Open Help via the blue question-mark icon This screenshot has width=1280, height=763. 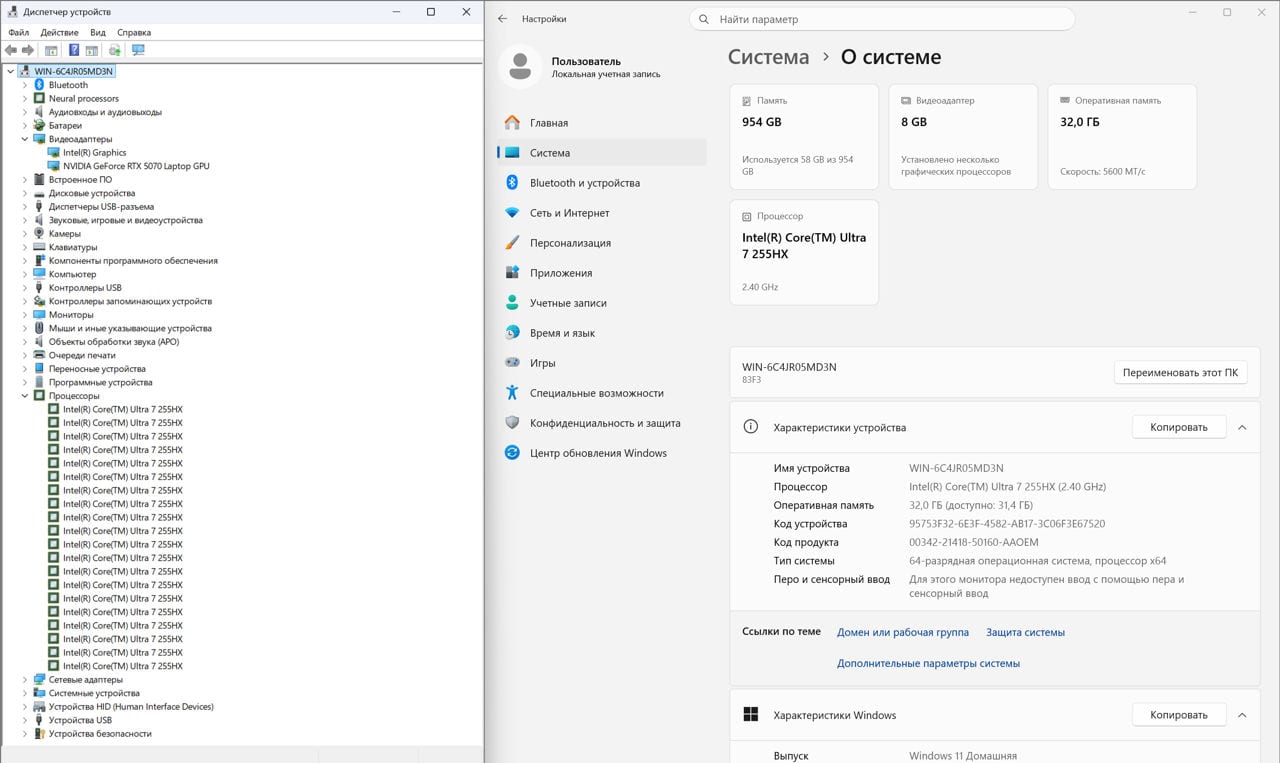click(74, 50)
